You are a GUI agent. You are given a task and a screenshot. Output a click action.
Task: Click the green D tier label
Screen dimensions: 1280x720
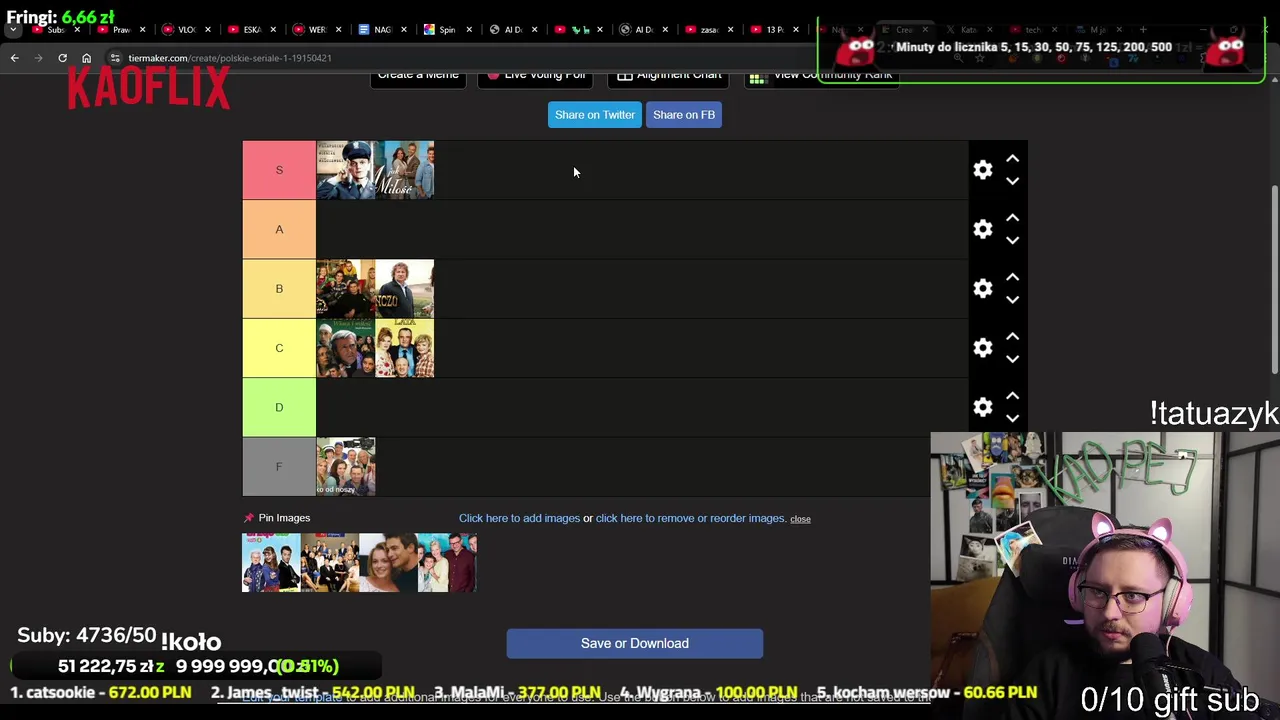tap(279, 407)
